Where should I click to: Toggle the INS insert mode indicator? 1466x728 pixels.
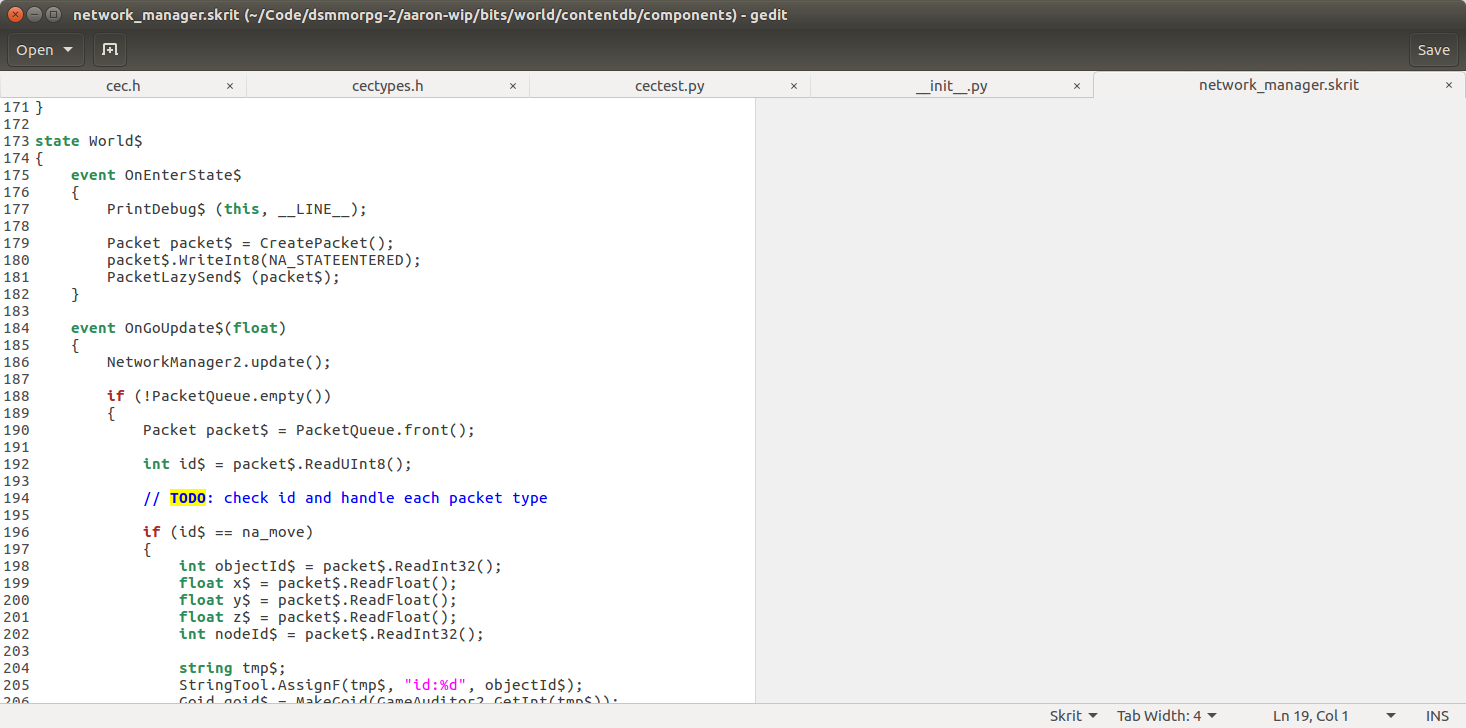click(1437, 716)
